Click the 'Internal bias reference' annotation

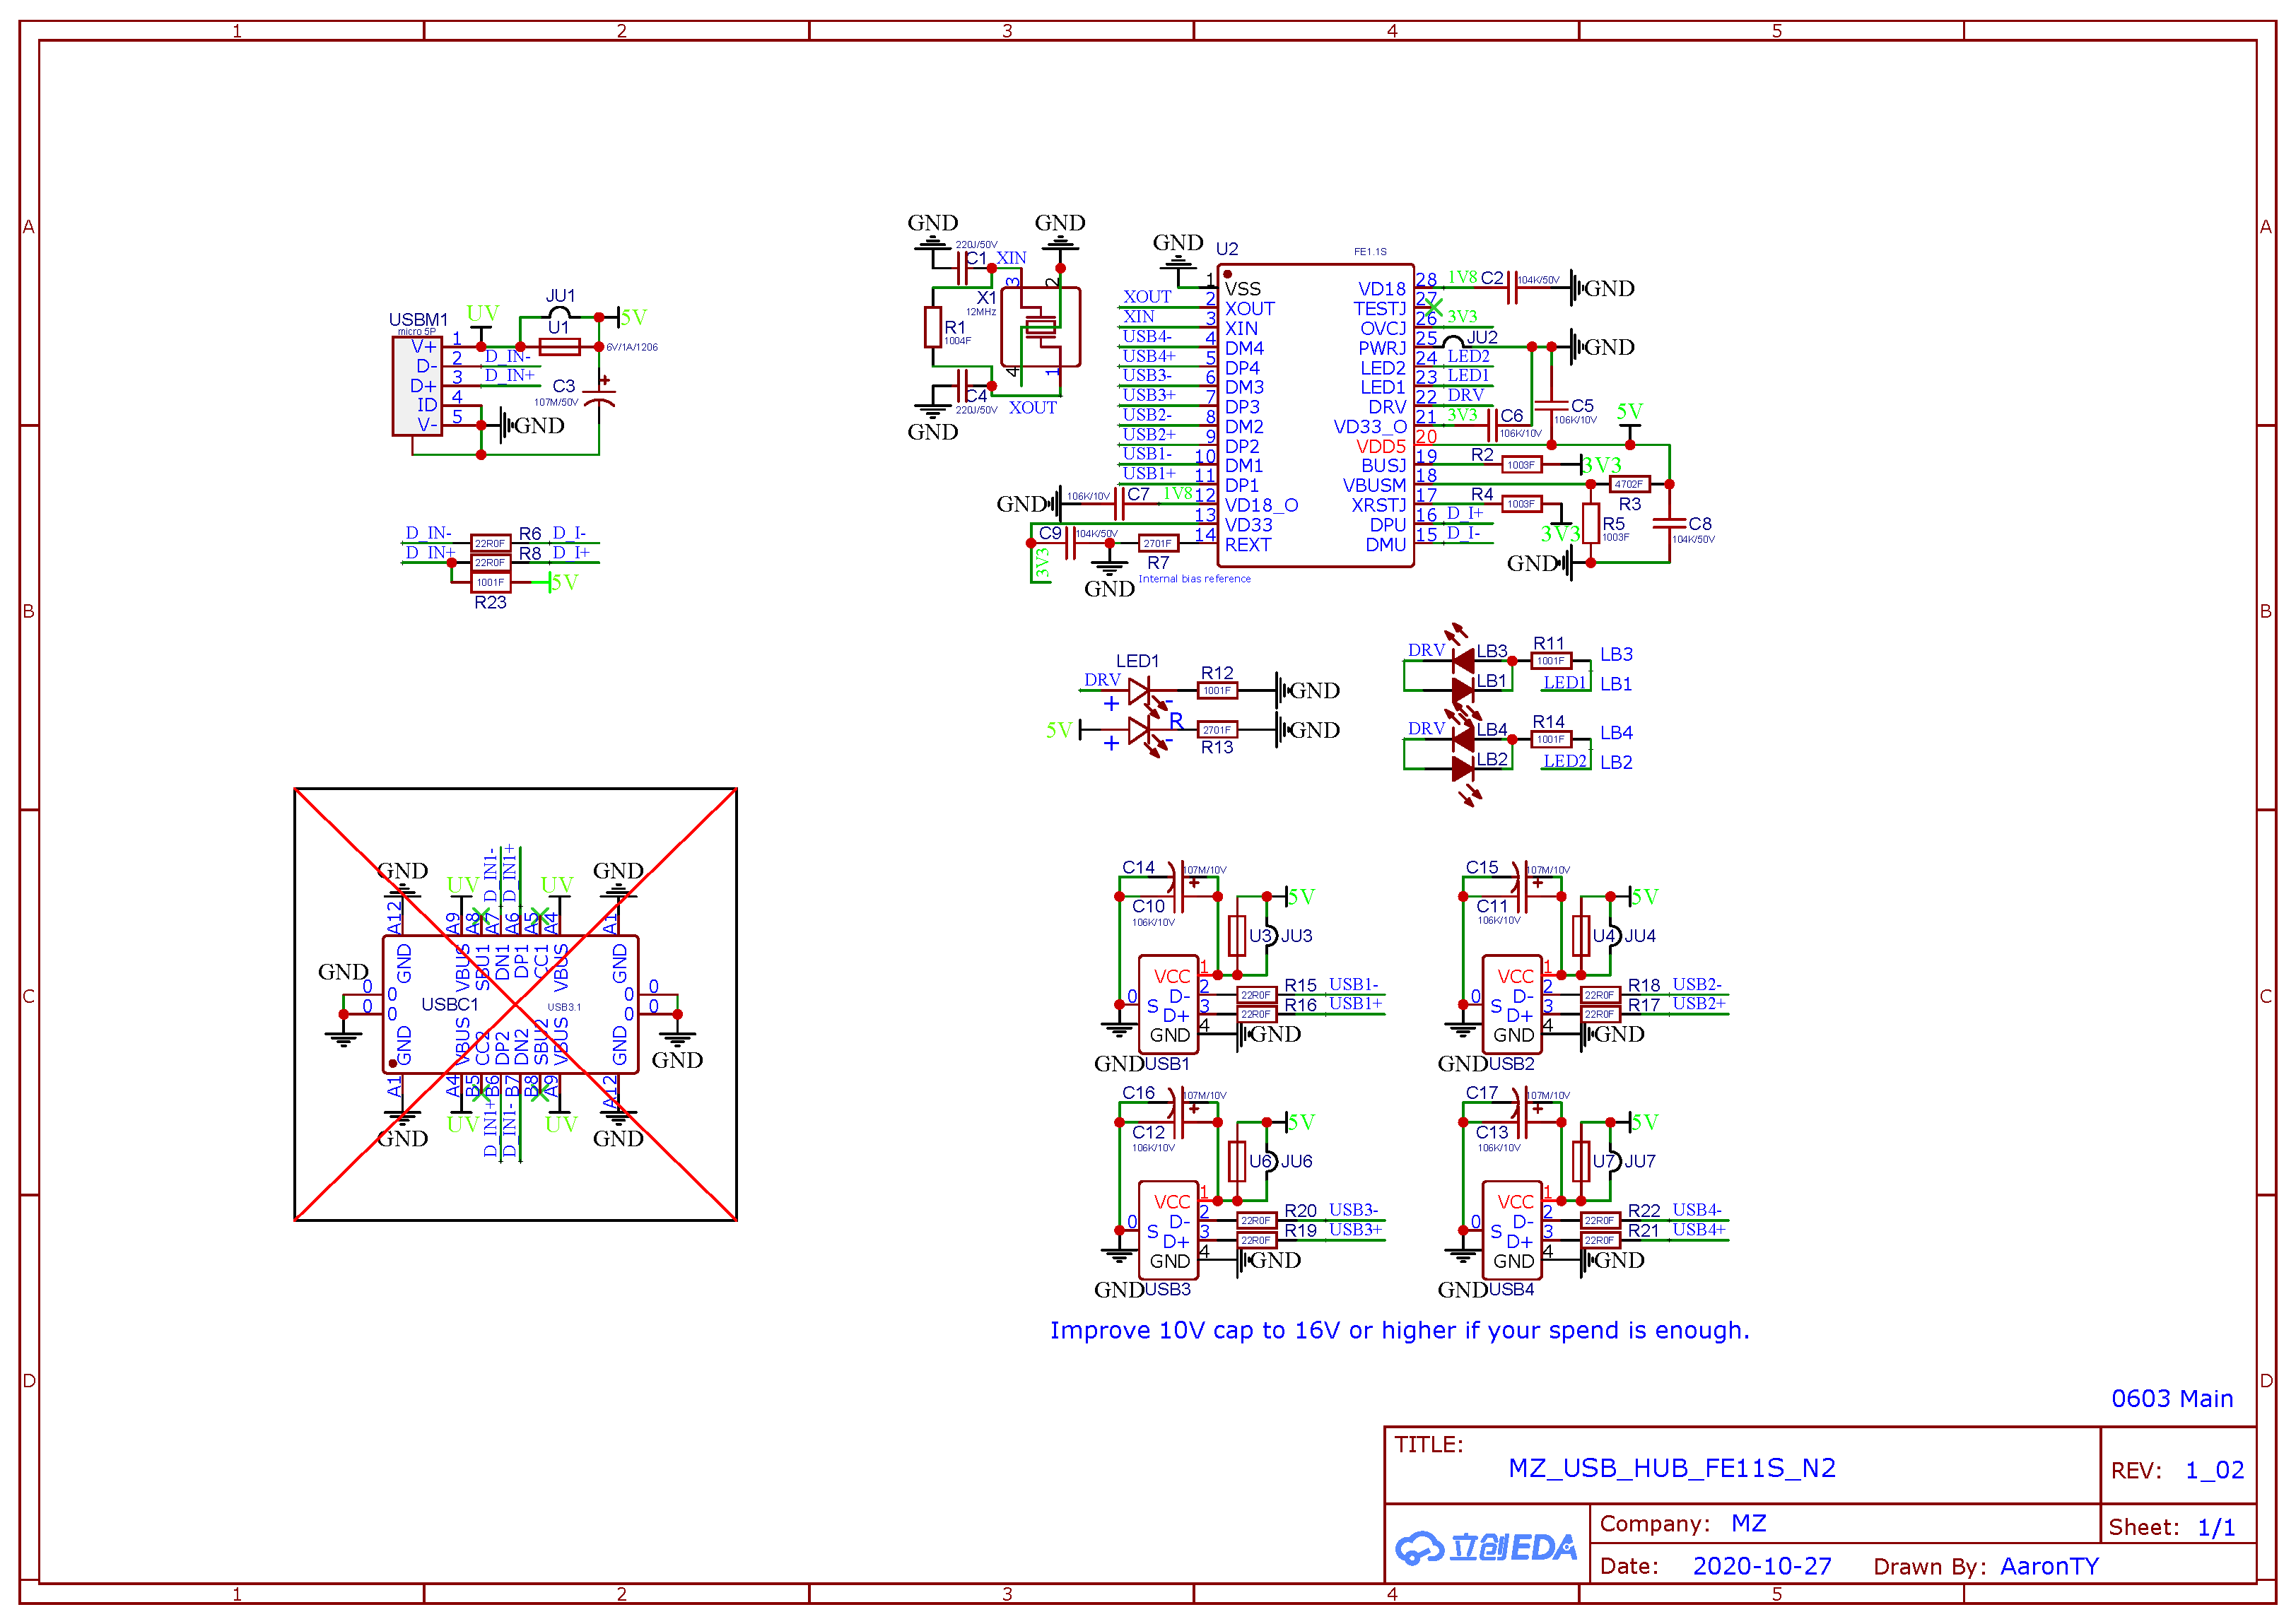(1194, 578)
